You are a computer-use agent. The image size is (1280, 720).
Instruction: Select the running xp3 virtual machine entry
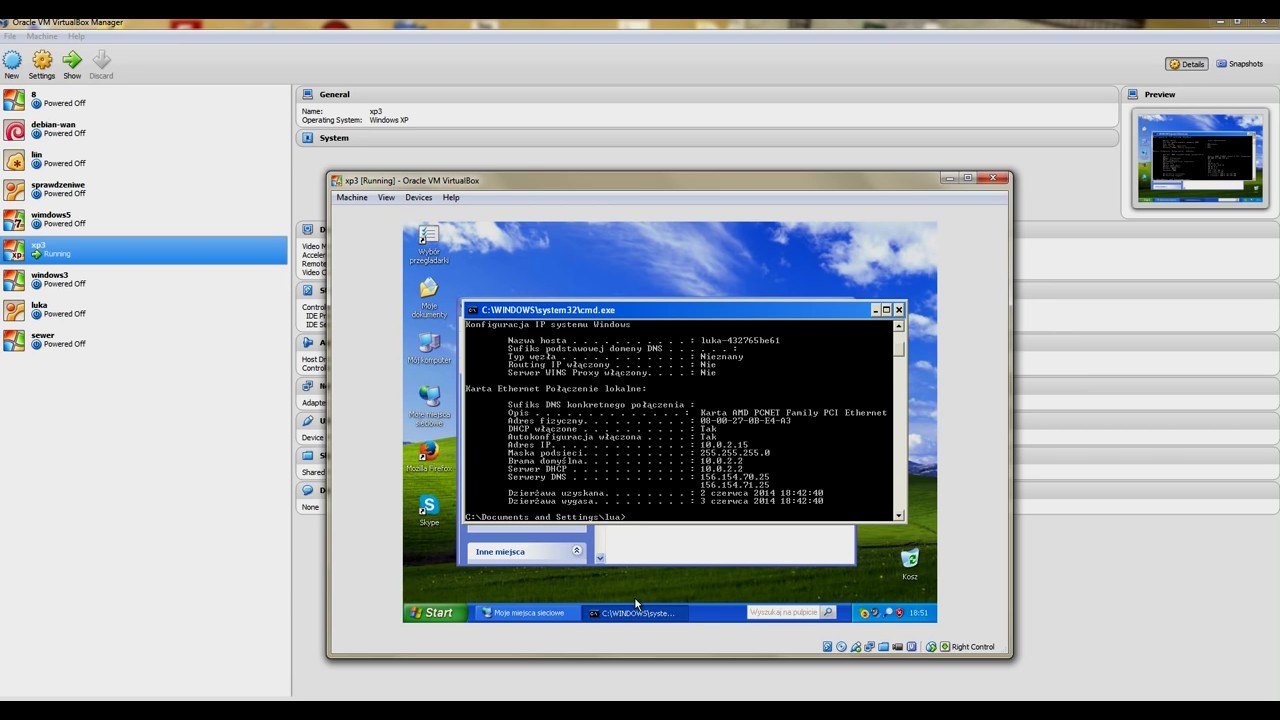click(x=144, y=250)
